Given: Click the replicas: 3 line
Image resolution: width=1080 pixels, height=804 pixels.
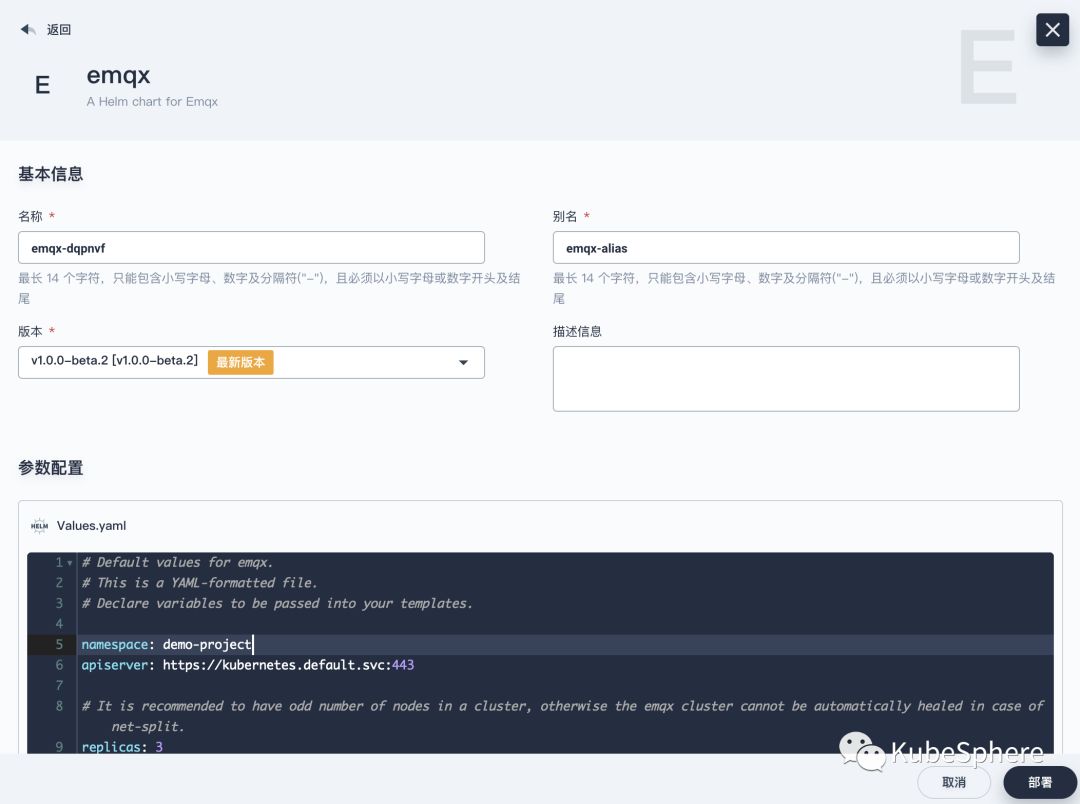Looking at the screenshot, I should pyautogui.click(x=122, y=747).
